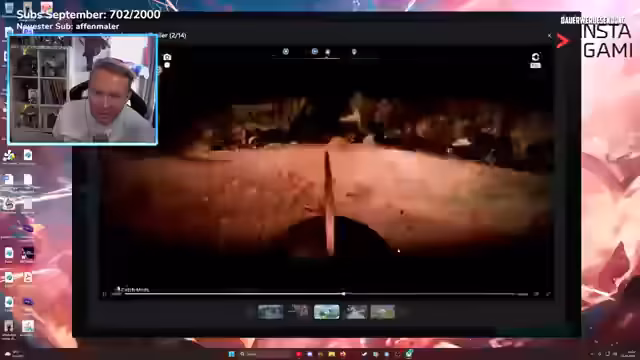Screen dimensions: 640x360
Task: Select the first thumbnail in the media strip
Action: click(x=270, y=312)
